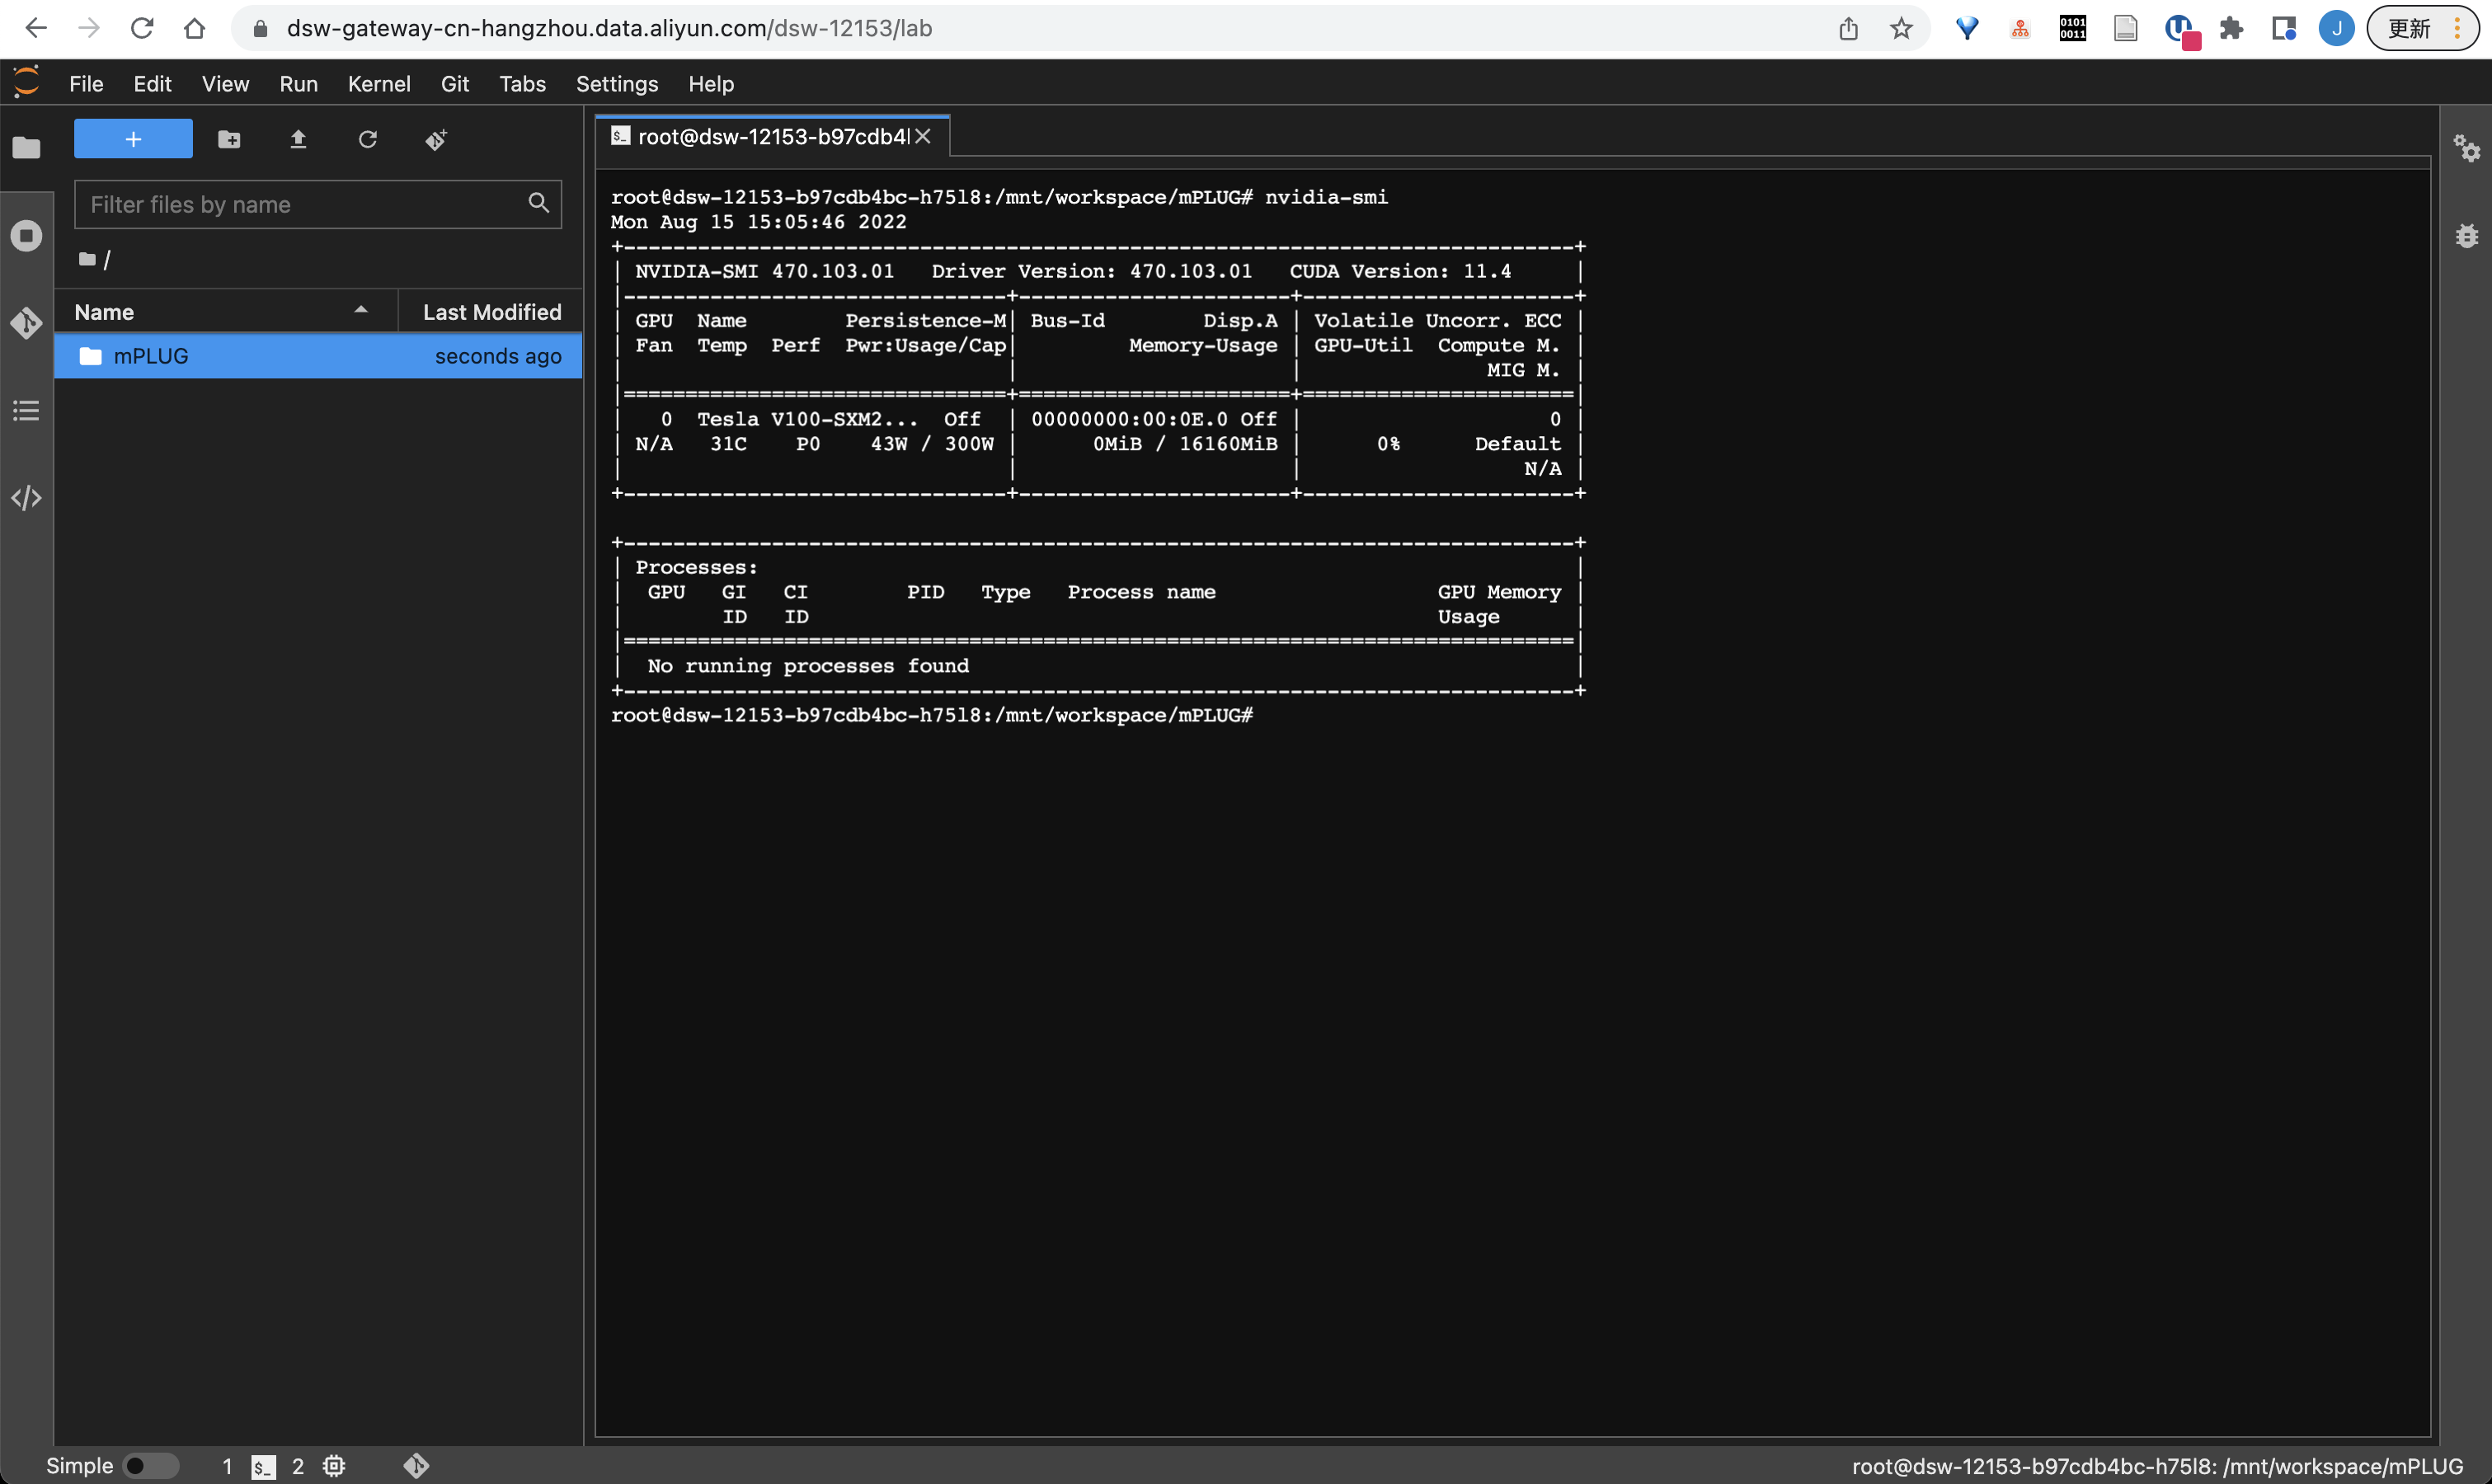Go back in browser history
Image resolution: width=2492 pixels, height=1484 pixels.
coord(36,28)
